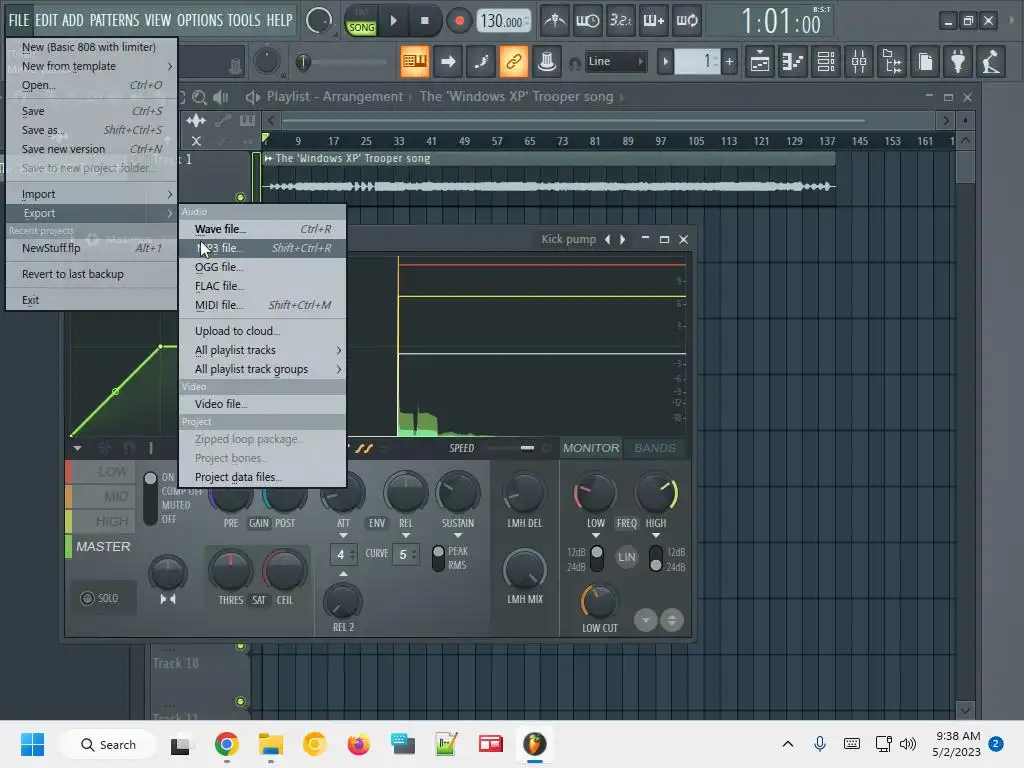Toggle Track 1 mute LED

240,197
